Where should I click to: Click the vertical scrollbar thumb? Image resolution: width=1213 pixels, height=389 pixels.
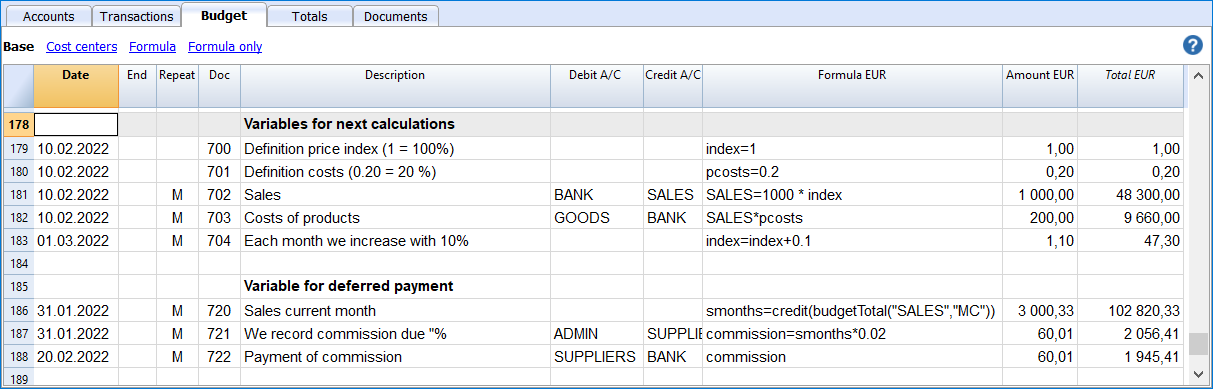[1198, 344]
